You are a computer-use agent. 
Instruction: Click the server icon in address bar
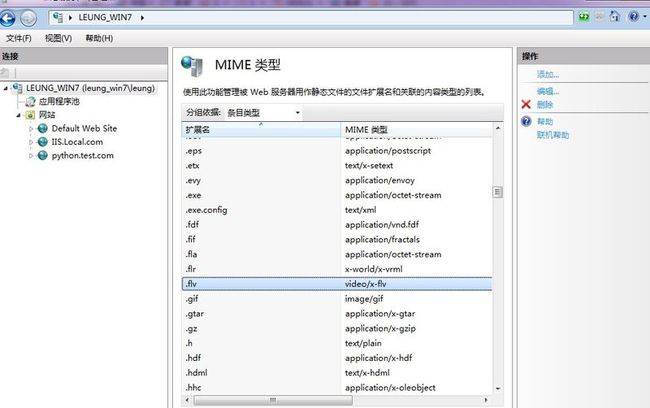(x=58, y=17)
